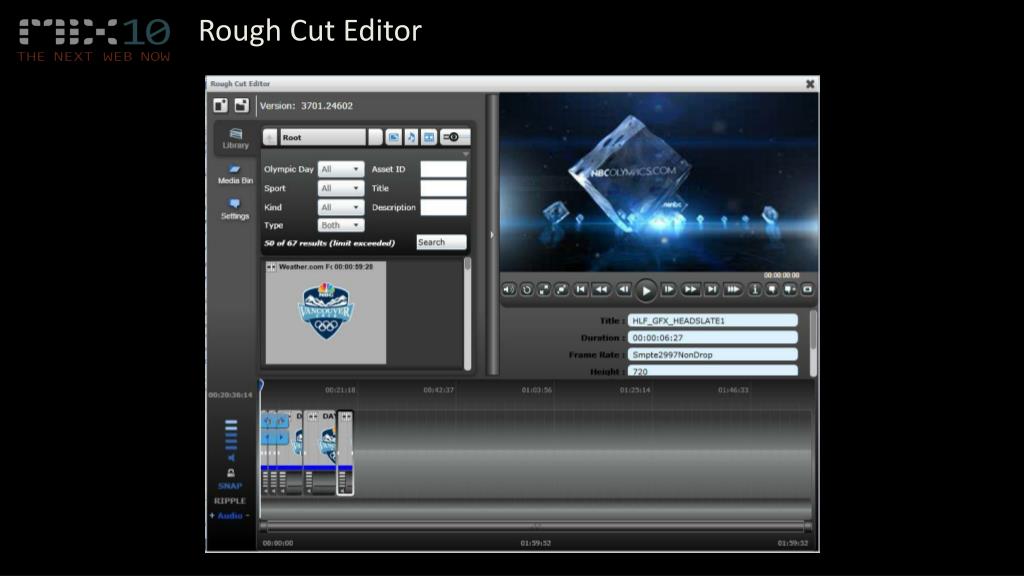Skip to the clip end

pyautogui.click(x=712, y=289)
